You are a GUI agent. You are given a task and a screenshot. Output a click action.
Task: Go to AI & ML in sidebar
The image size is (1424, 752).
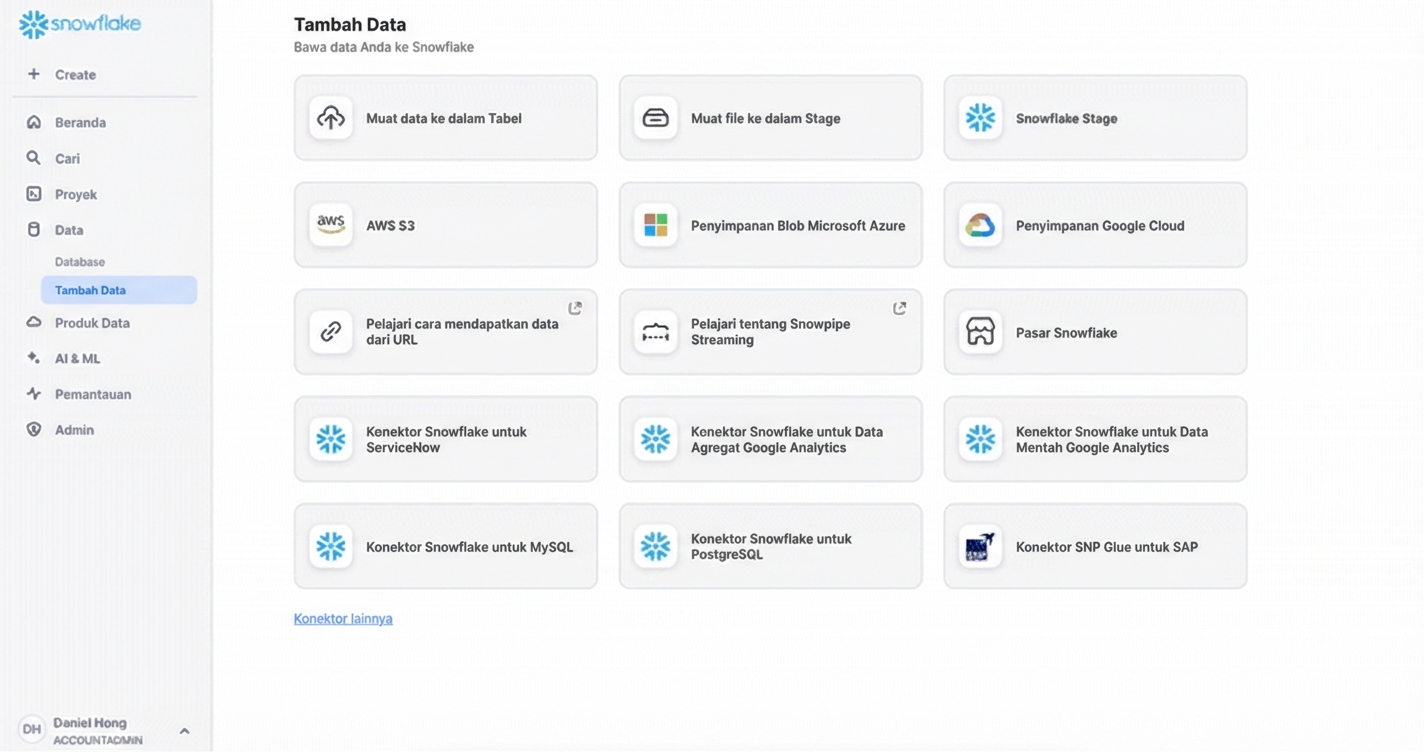[x=77, y=358]
